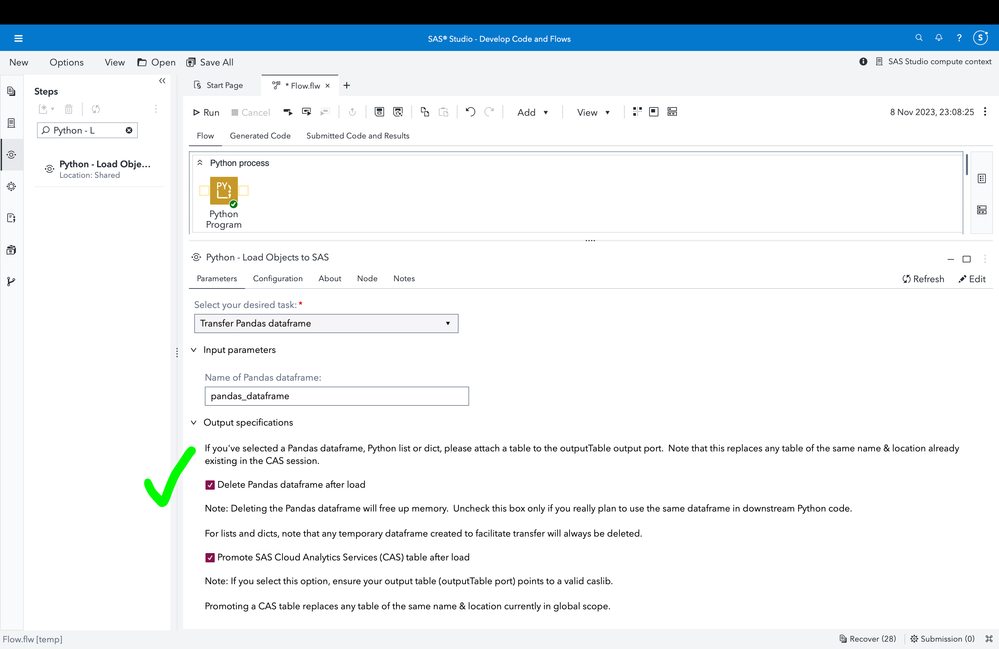Add a new tab with plus
The image size is (999, 649).
[x=347, y=85]
